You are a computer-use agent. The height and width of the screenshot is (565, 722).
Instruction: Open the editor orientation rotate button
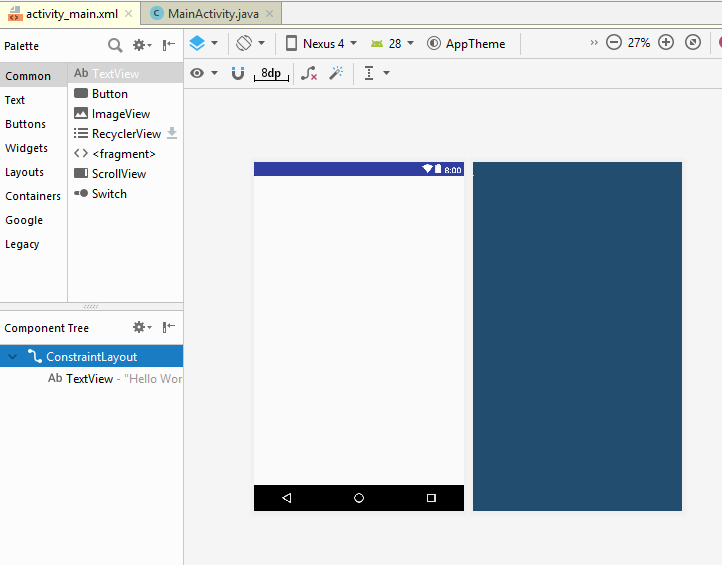244,43
